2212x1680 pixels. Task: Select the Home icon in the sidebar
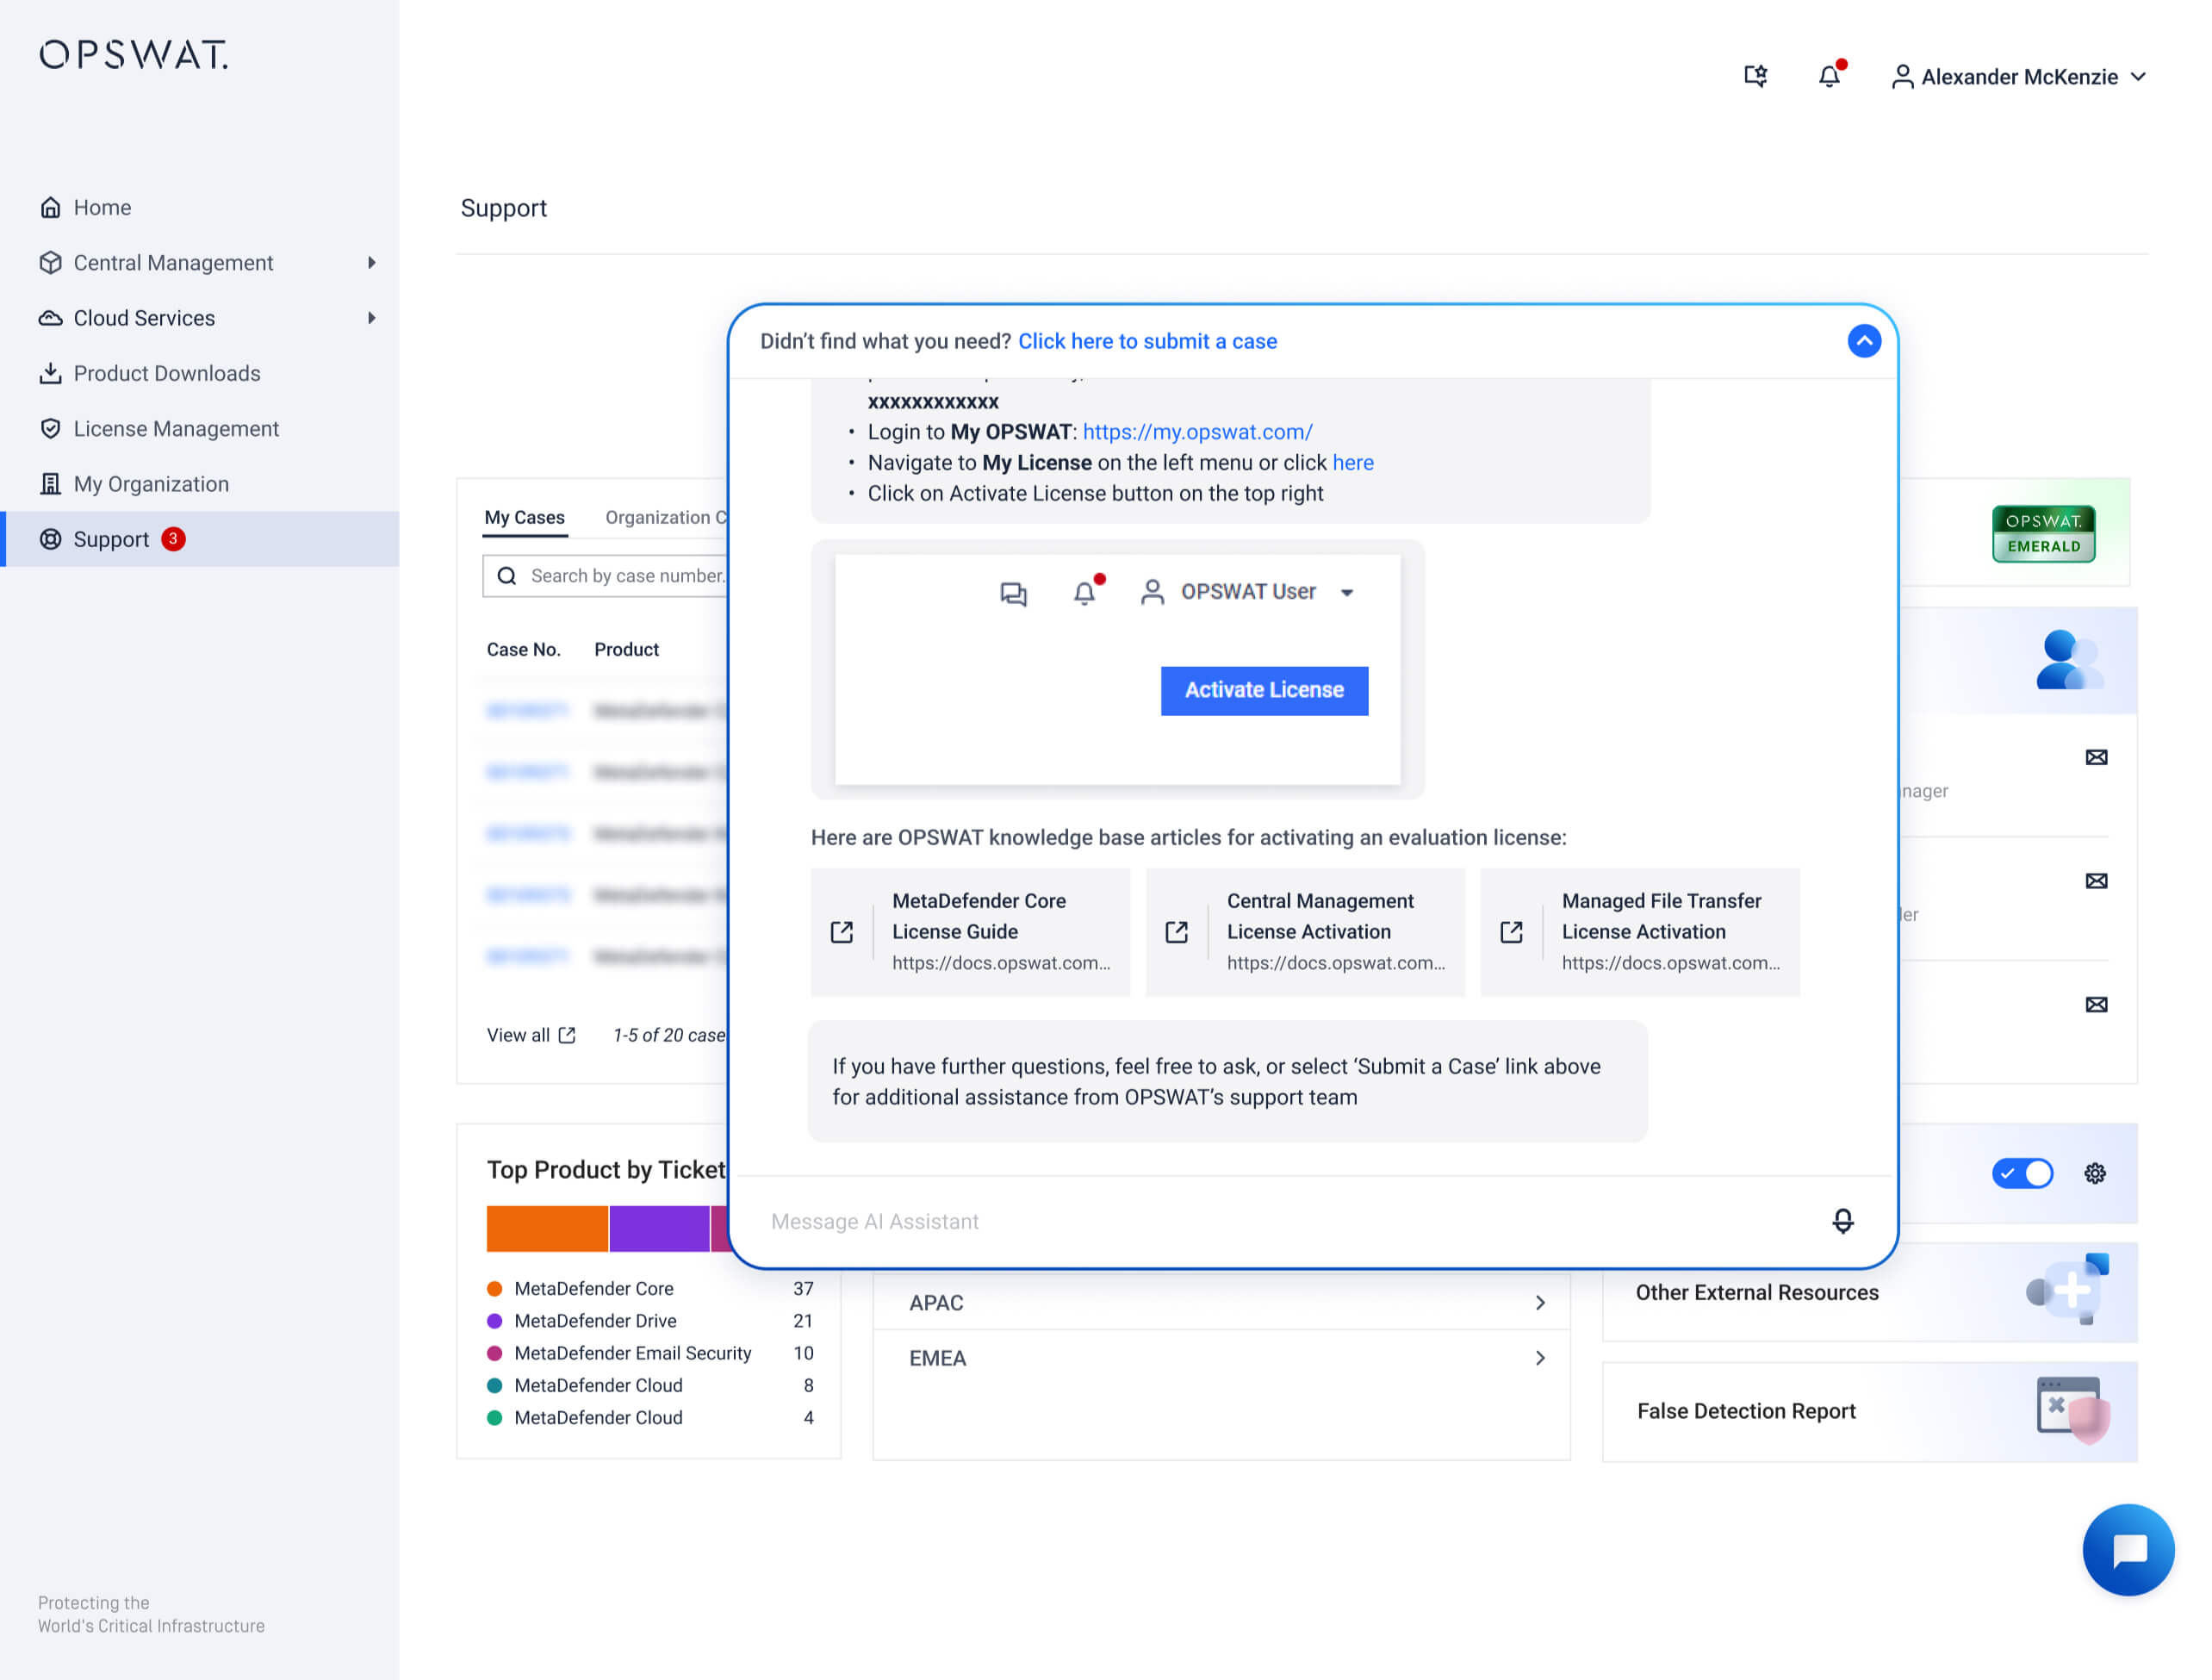point(51,207)
